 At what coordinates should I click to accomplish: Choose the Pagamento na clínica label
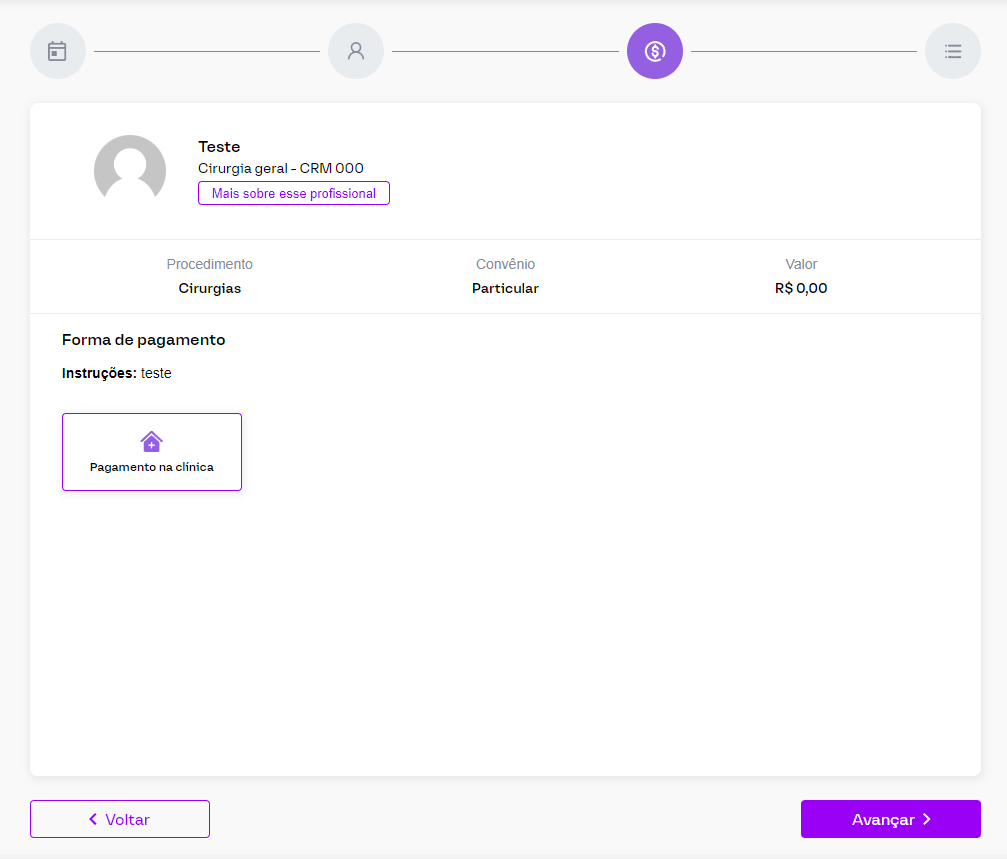point(152,467)
